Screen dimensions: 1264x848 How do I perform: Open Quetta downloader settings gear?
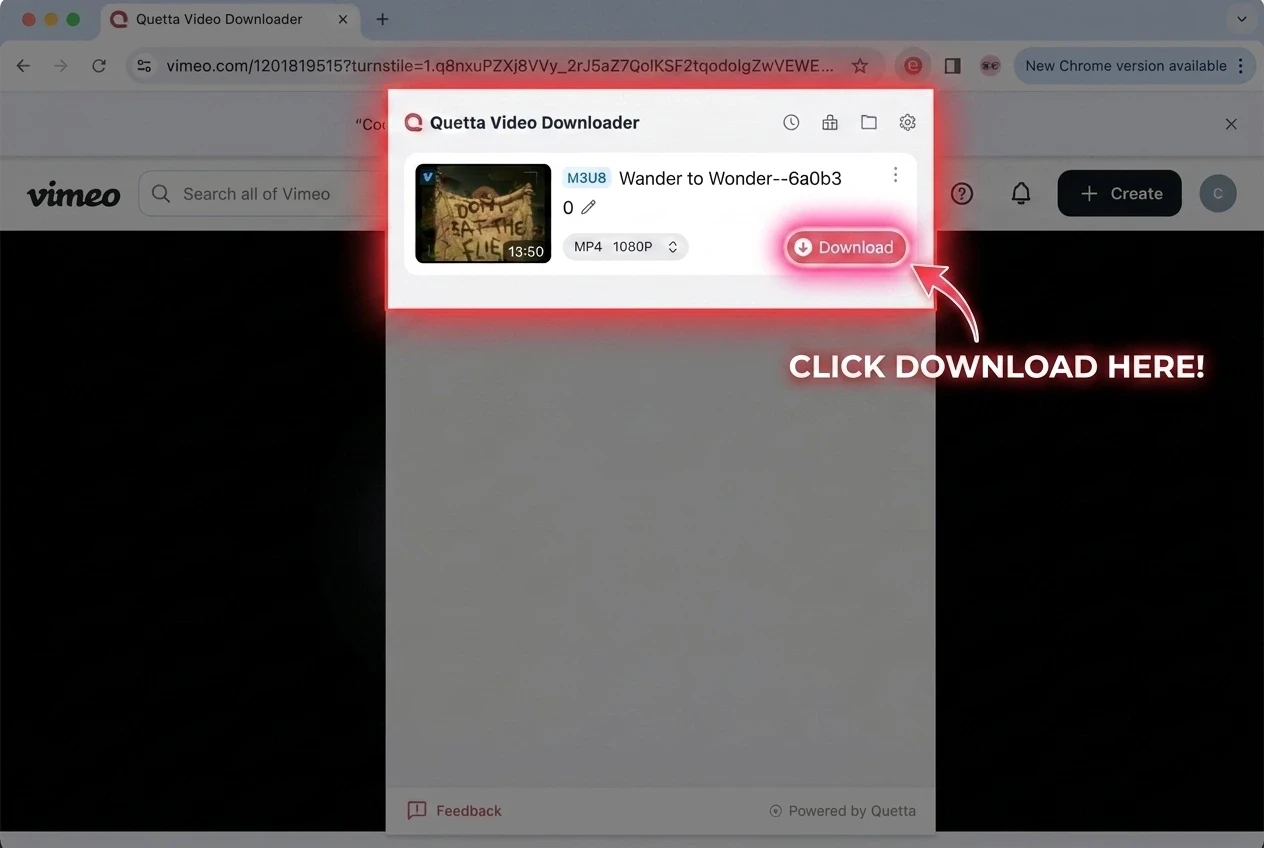coord(907,122)
